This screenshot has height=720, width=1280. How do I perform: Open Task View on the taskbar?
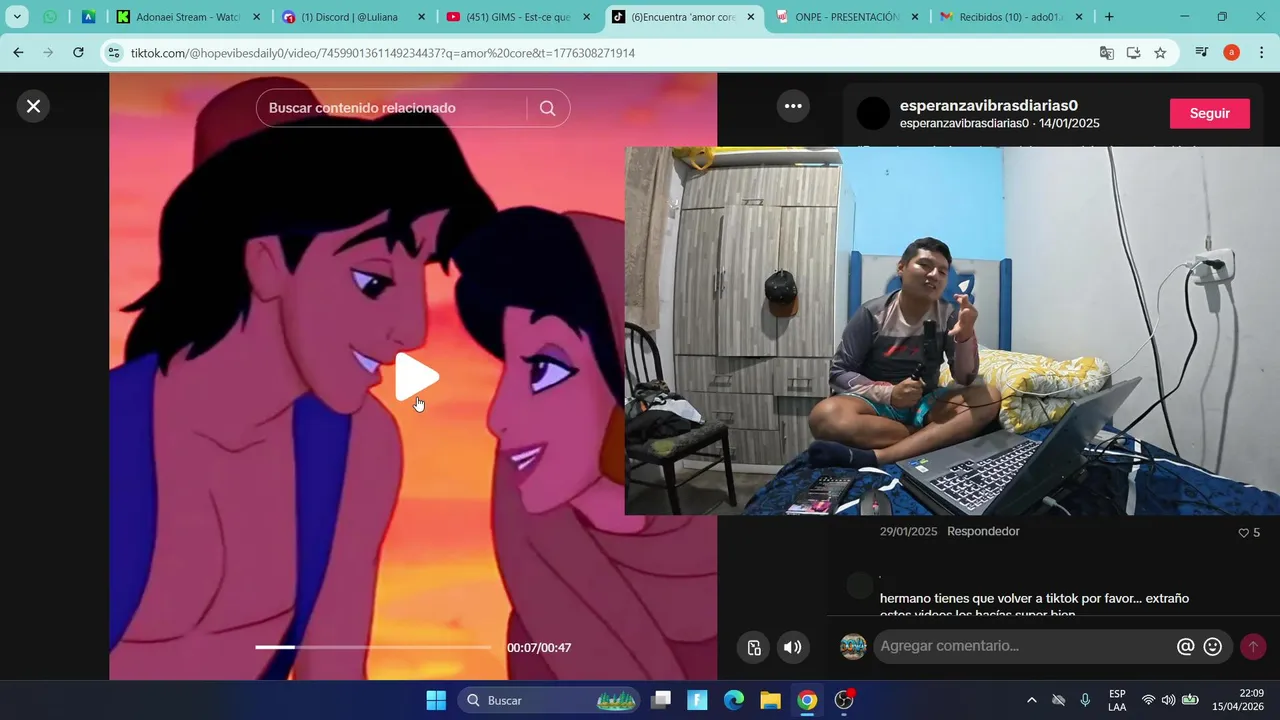tap(661, 700)
